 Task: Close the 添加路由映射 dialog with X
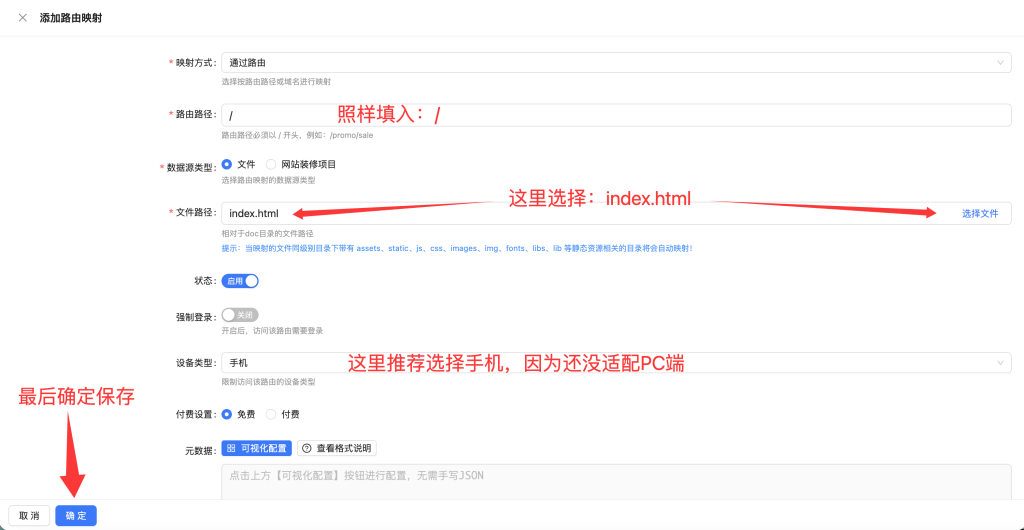22,18
